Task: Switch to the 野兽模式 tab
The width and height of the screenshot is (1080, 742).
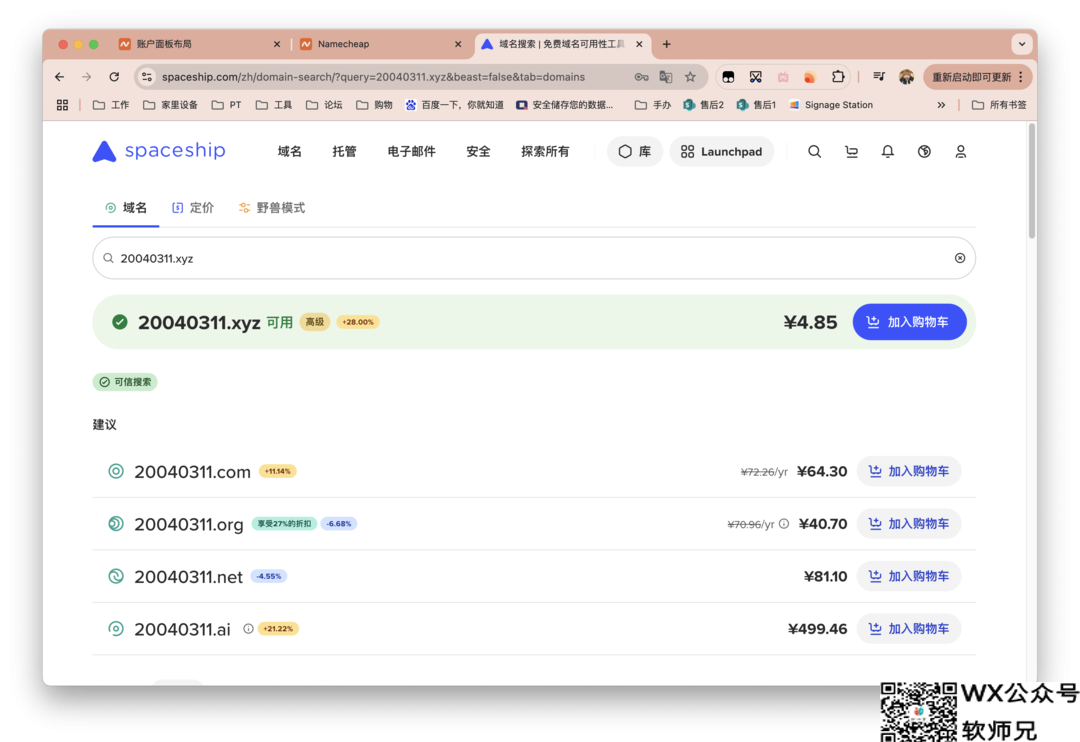Action: [x=272, y=207]
